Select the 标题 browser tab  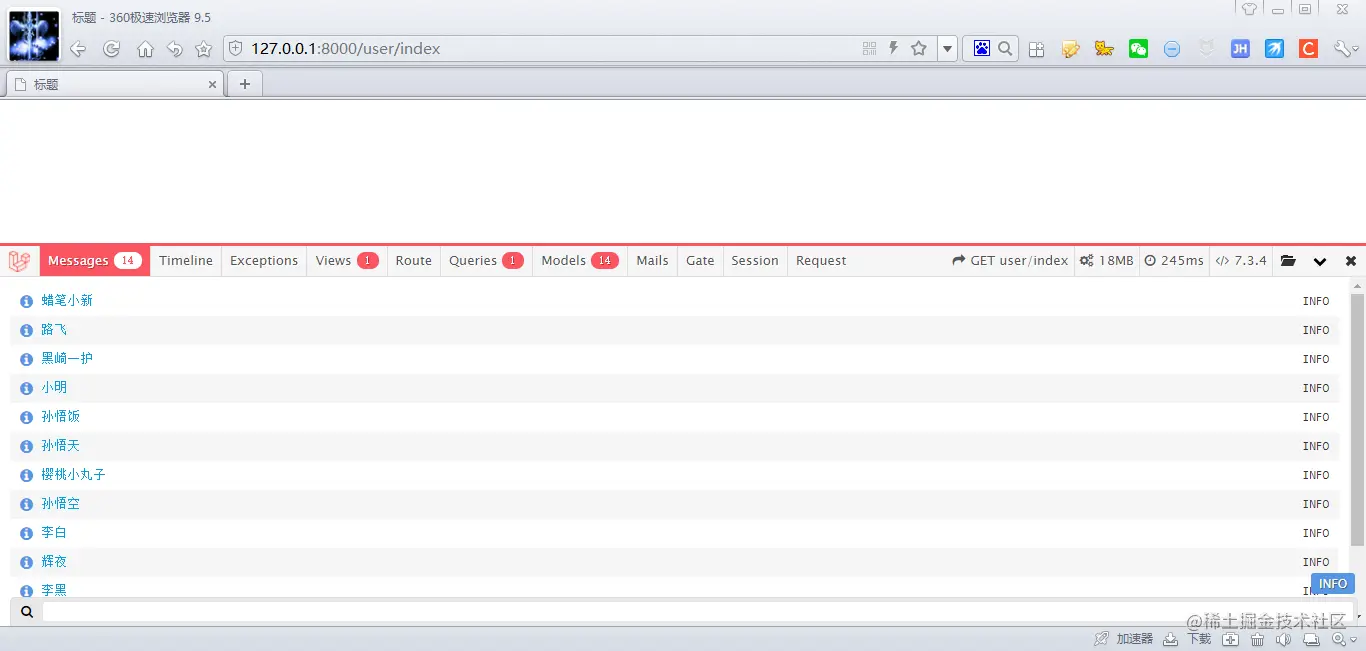tap(114, 84)
